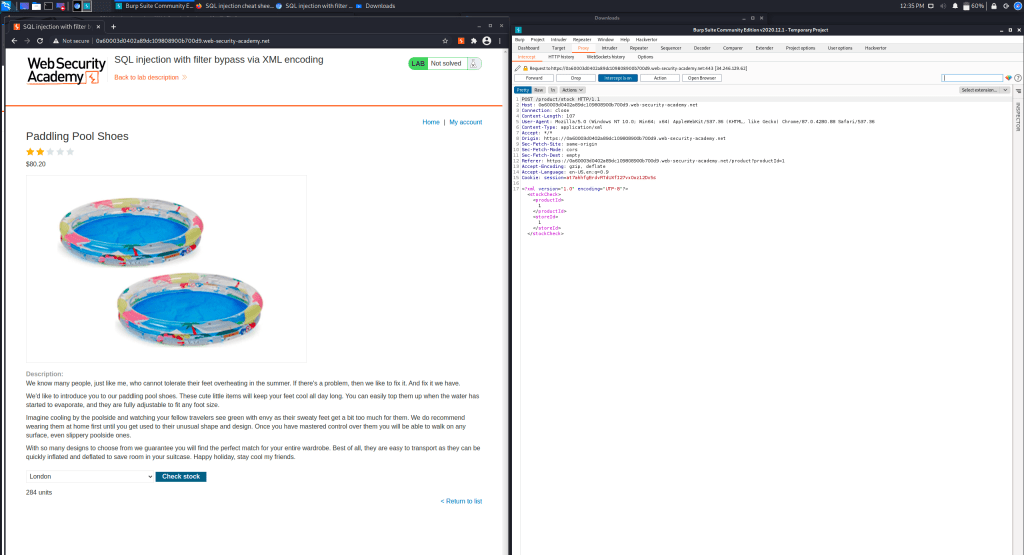Image resolution: width=1024 pixels, height=555 pixels.
Task: Click the Burp help question mark icon
Action: click(1018, 78)
